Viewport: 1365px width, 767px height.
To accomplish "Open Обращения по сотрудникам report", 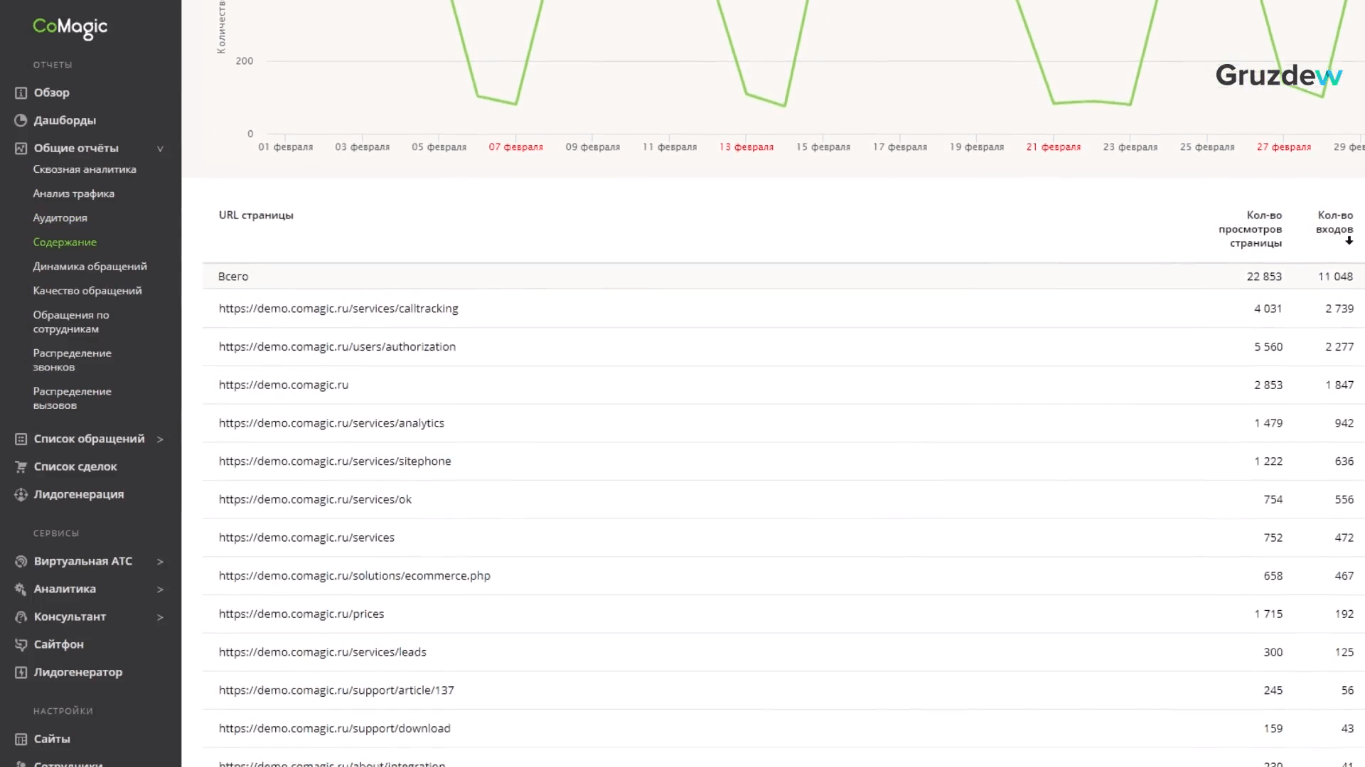I will tap(71, 322).
